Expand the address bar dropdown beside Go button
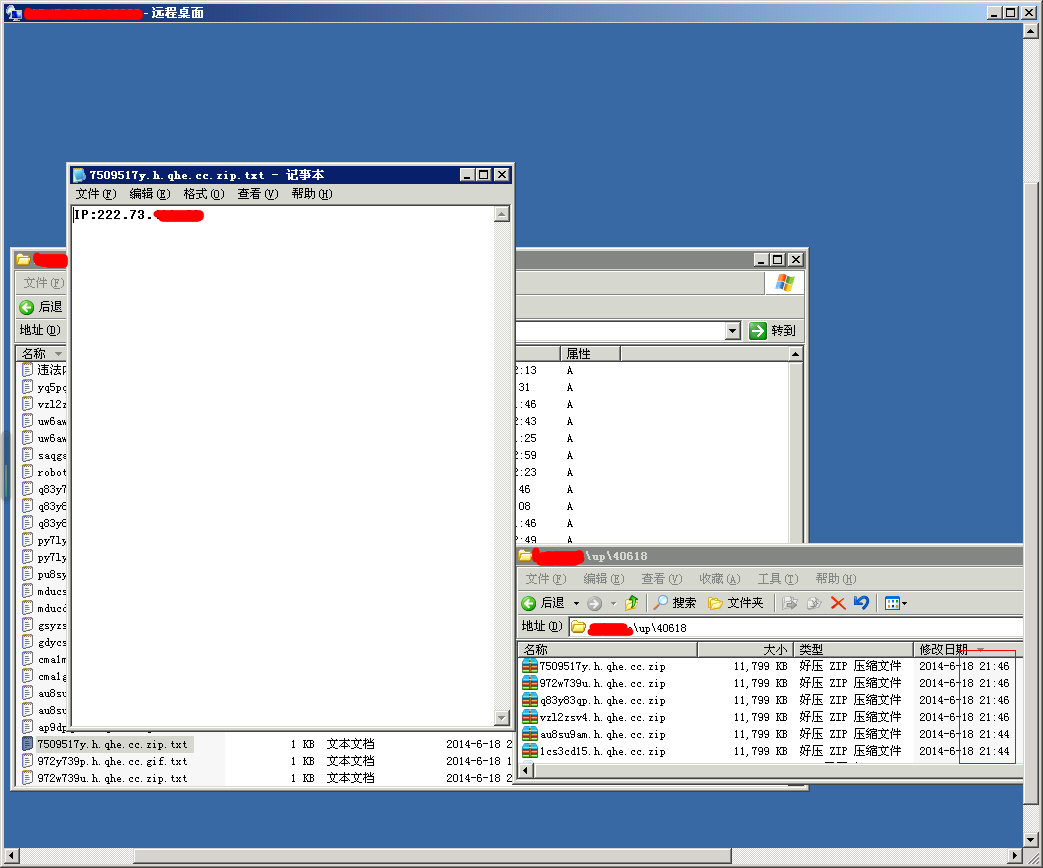This screenshot has width=1043, height=868. [x=732, y=331]
